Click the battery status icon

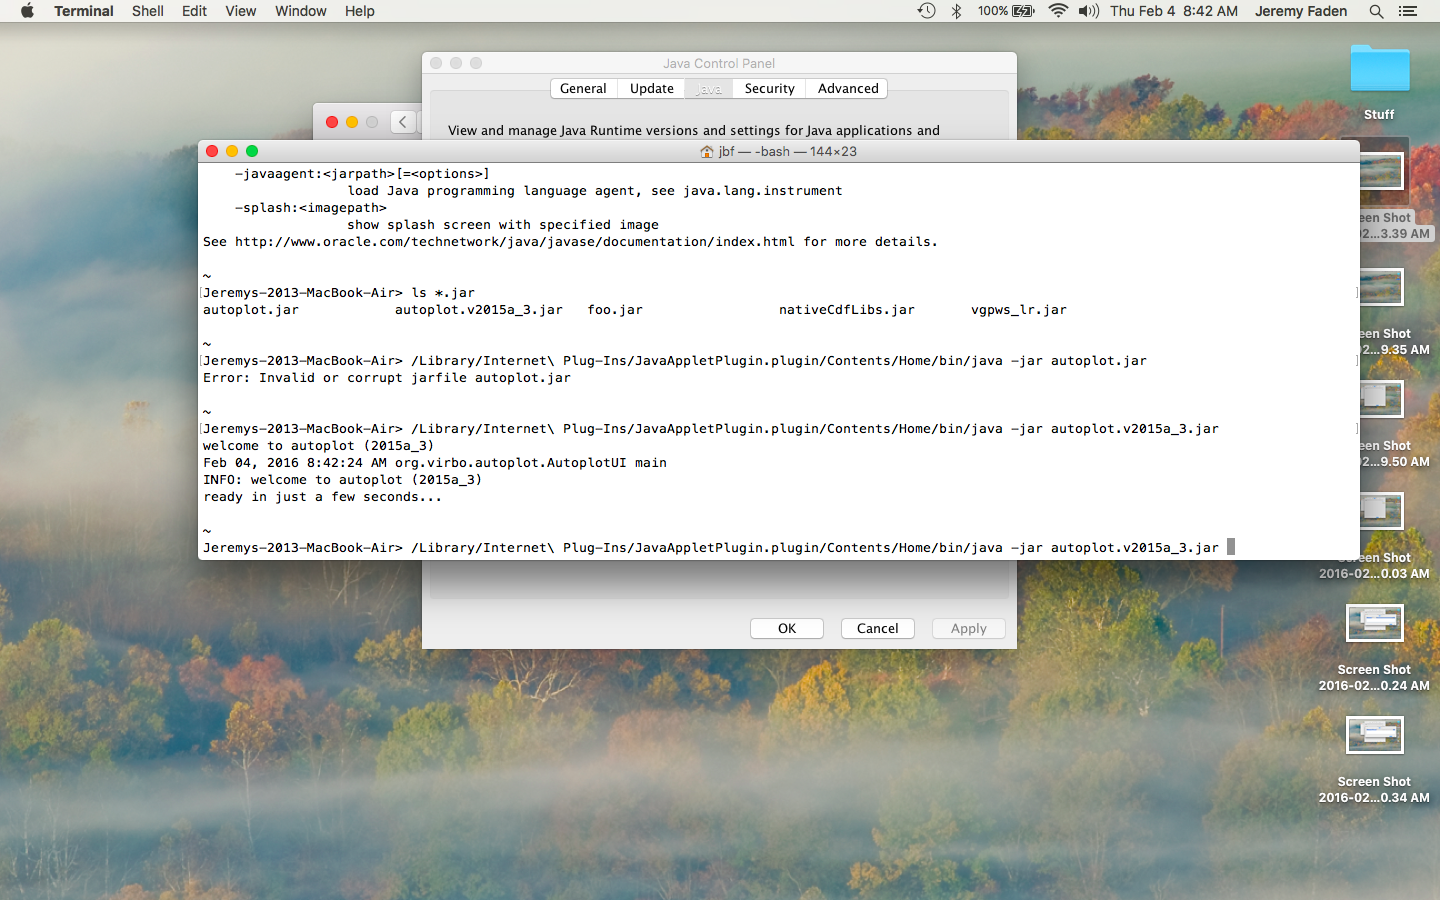1006,11
